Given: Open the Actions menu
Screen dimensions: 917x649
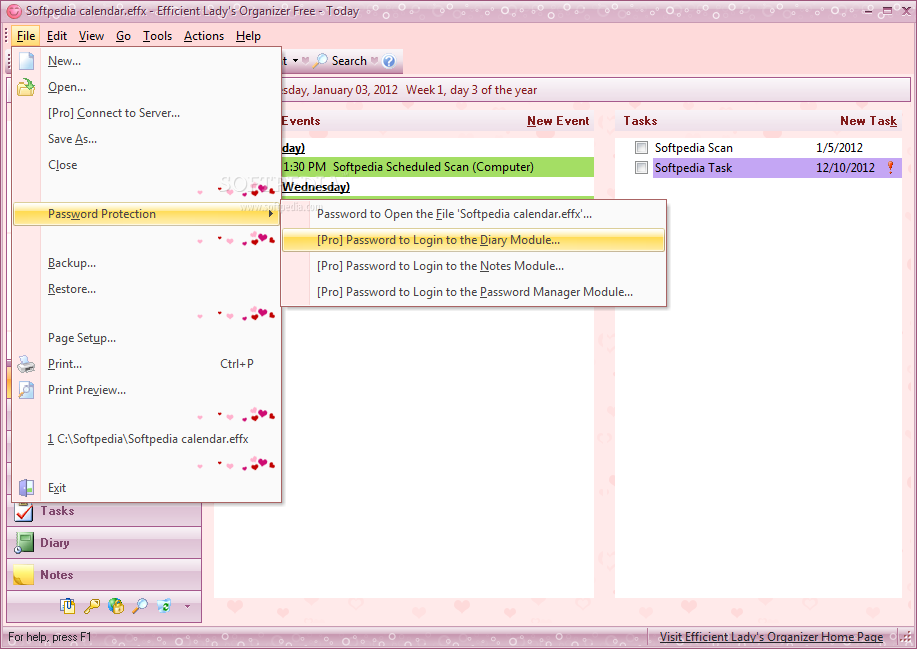Looking at the screenshot, I should click(204, 36).
